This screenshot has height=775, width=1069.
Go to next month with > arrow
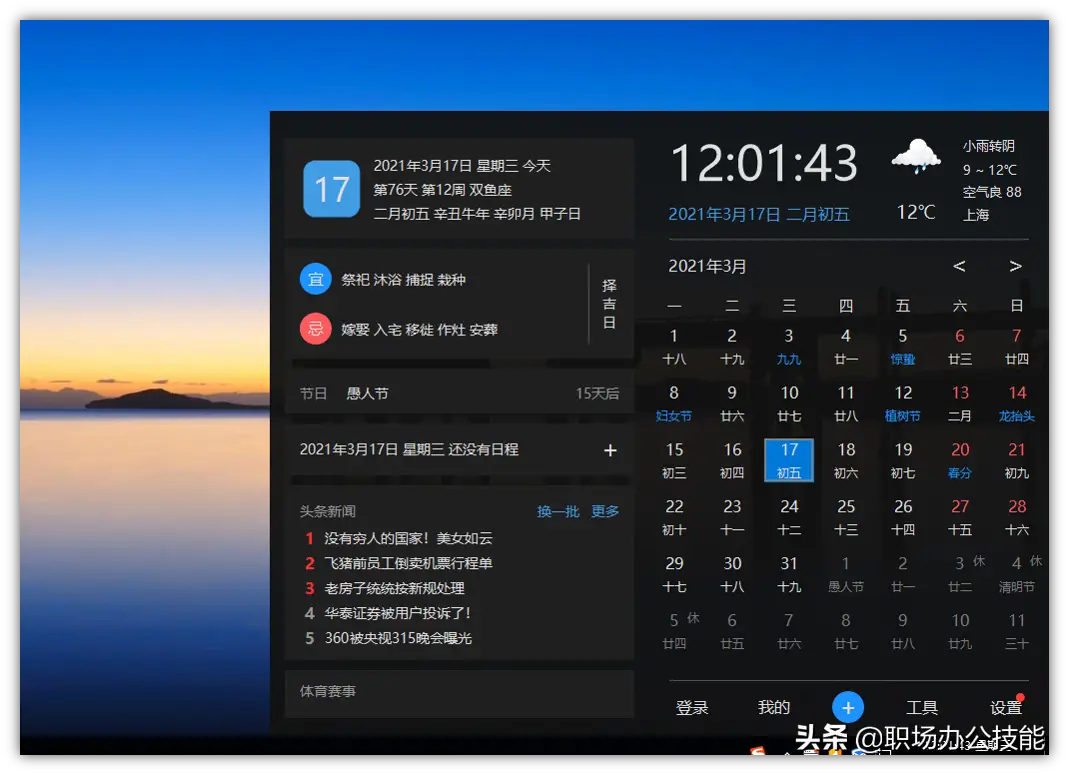(x=1015, y=266)
